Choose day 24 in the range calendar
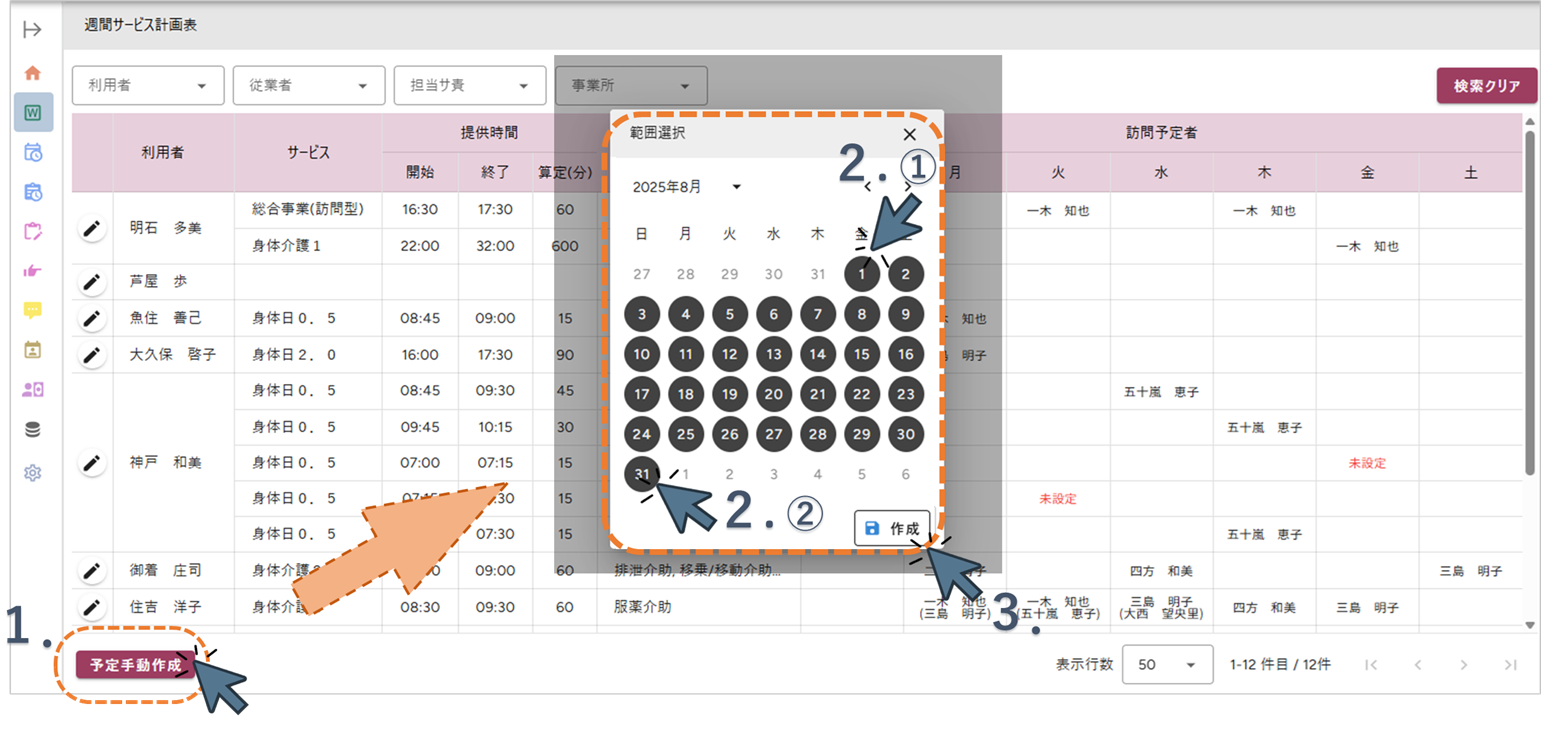The width and height of the screenshot is (1541, 739). [x=642, y=434]
